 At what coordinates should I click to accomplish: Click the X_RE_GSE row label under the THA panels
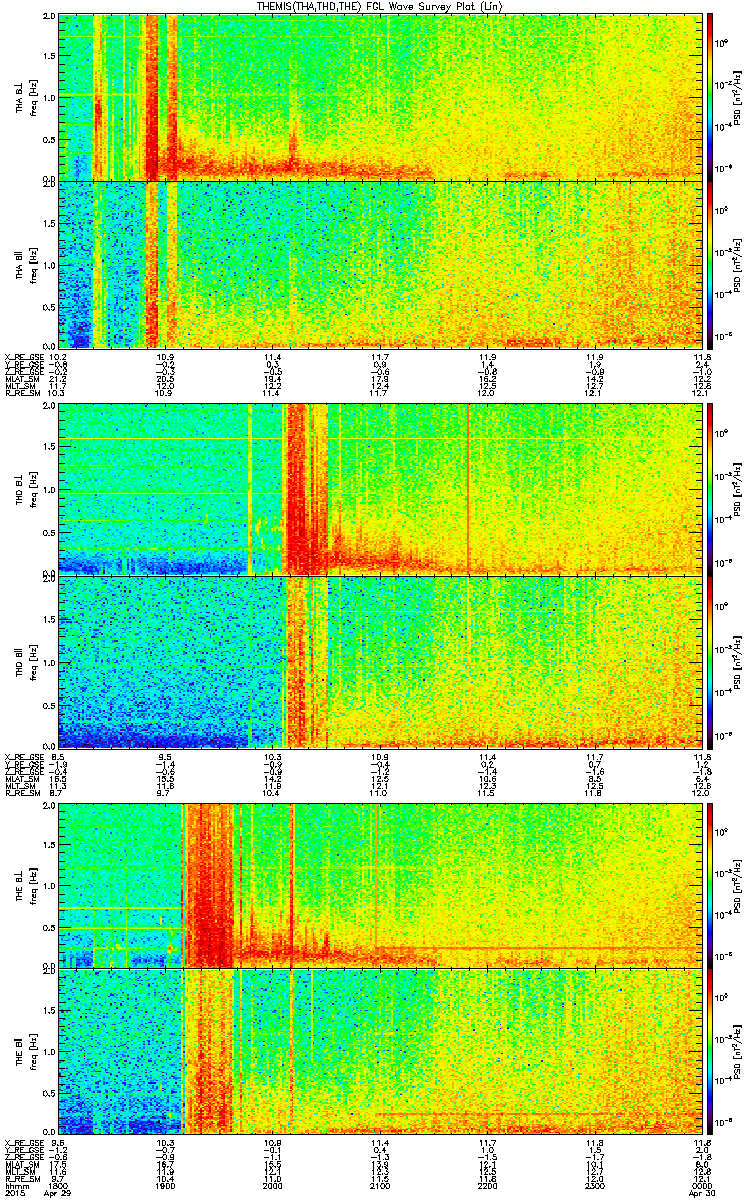[22, 356]
